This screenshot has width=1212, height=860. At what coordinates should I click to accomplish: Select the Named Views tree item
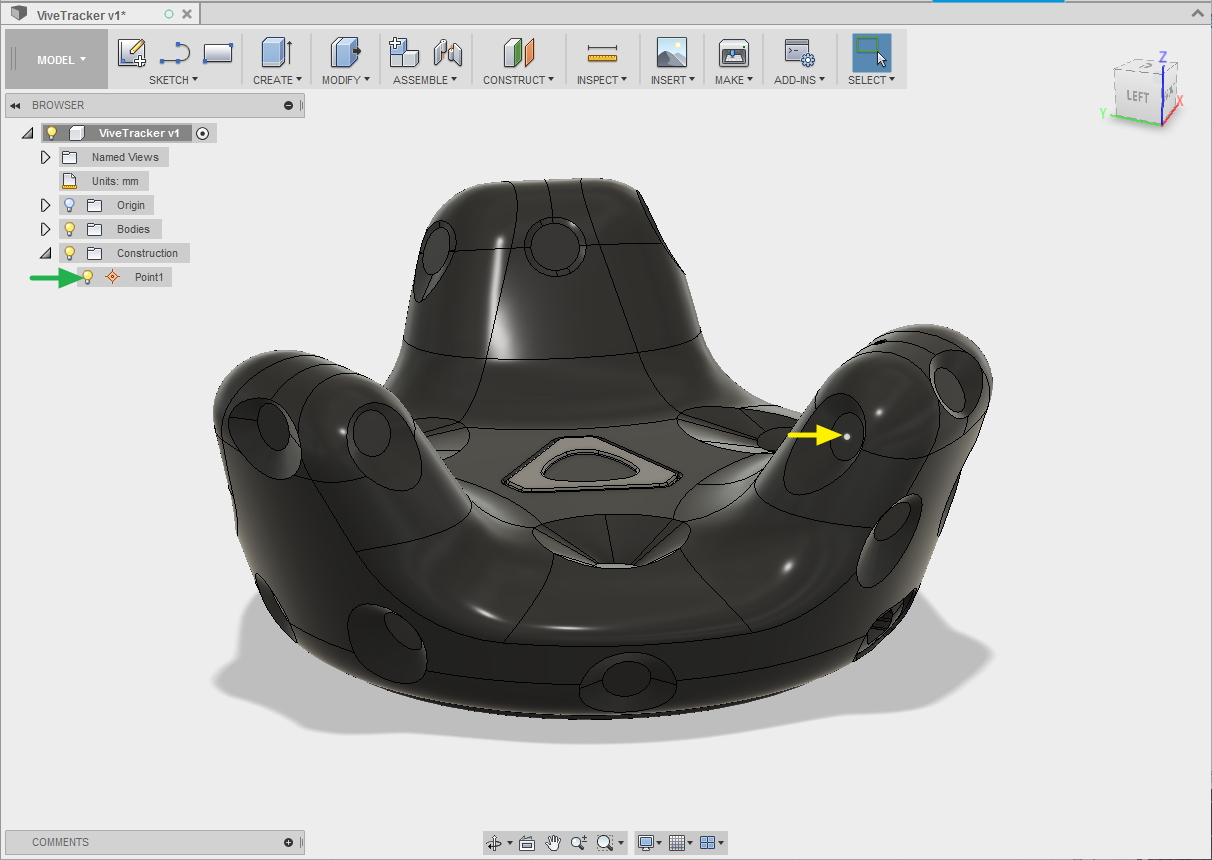click(x=125, y=157)
